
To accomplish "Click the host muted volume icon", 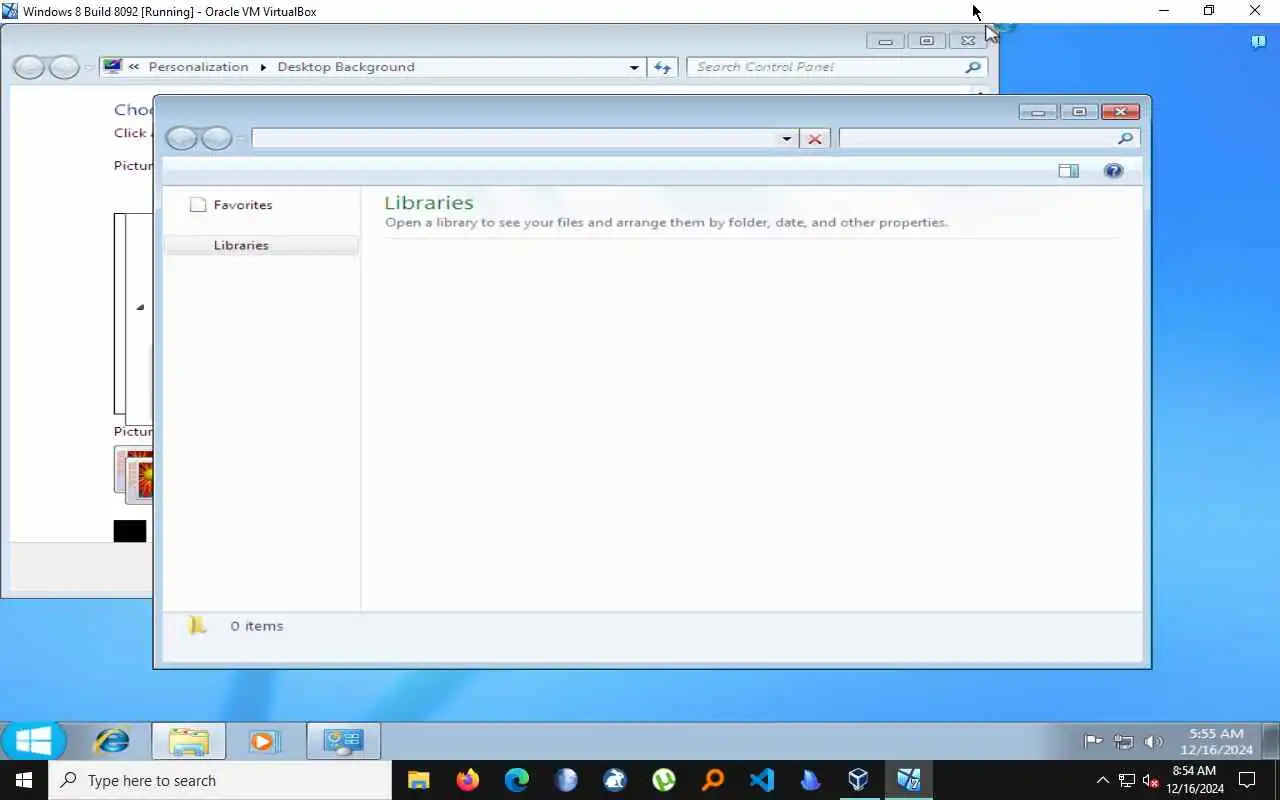I will pos(1151,781).
